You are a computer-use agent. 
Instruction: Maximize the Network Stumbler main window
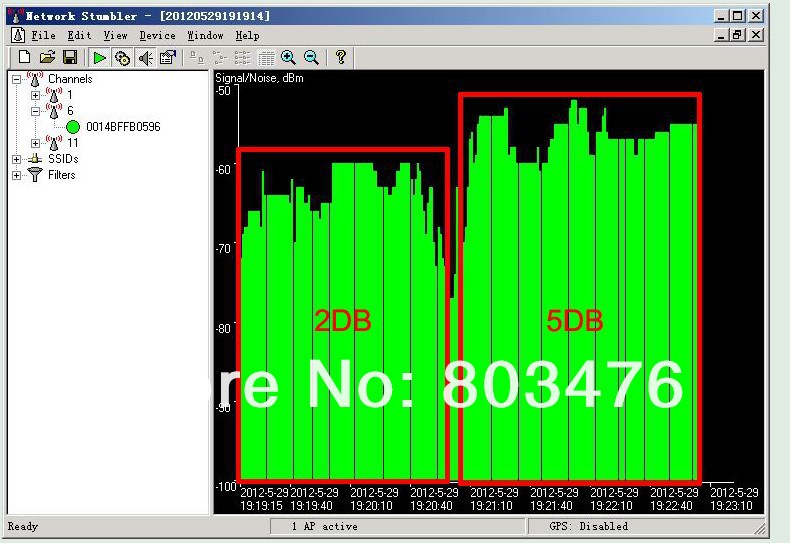click(738, 16)
